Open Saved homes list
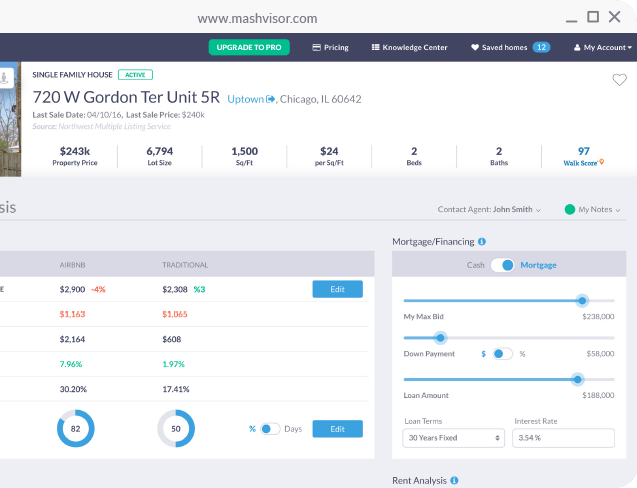637x488 pixels. [x=510, y=48]
